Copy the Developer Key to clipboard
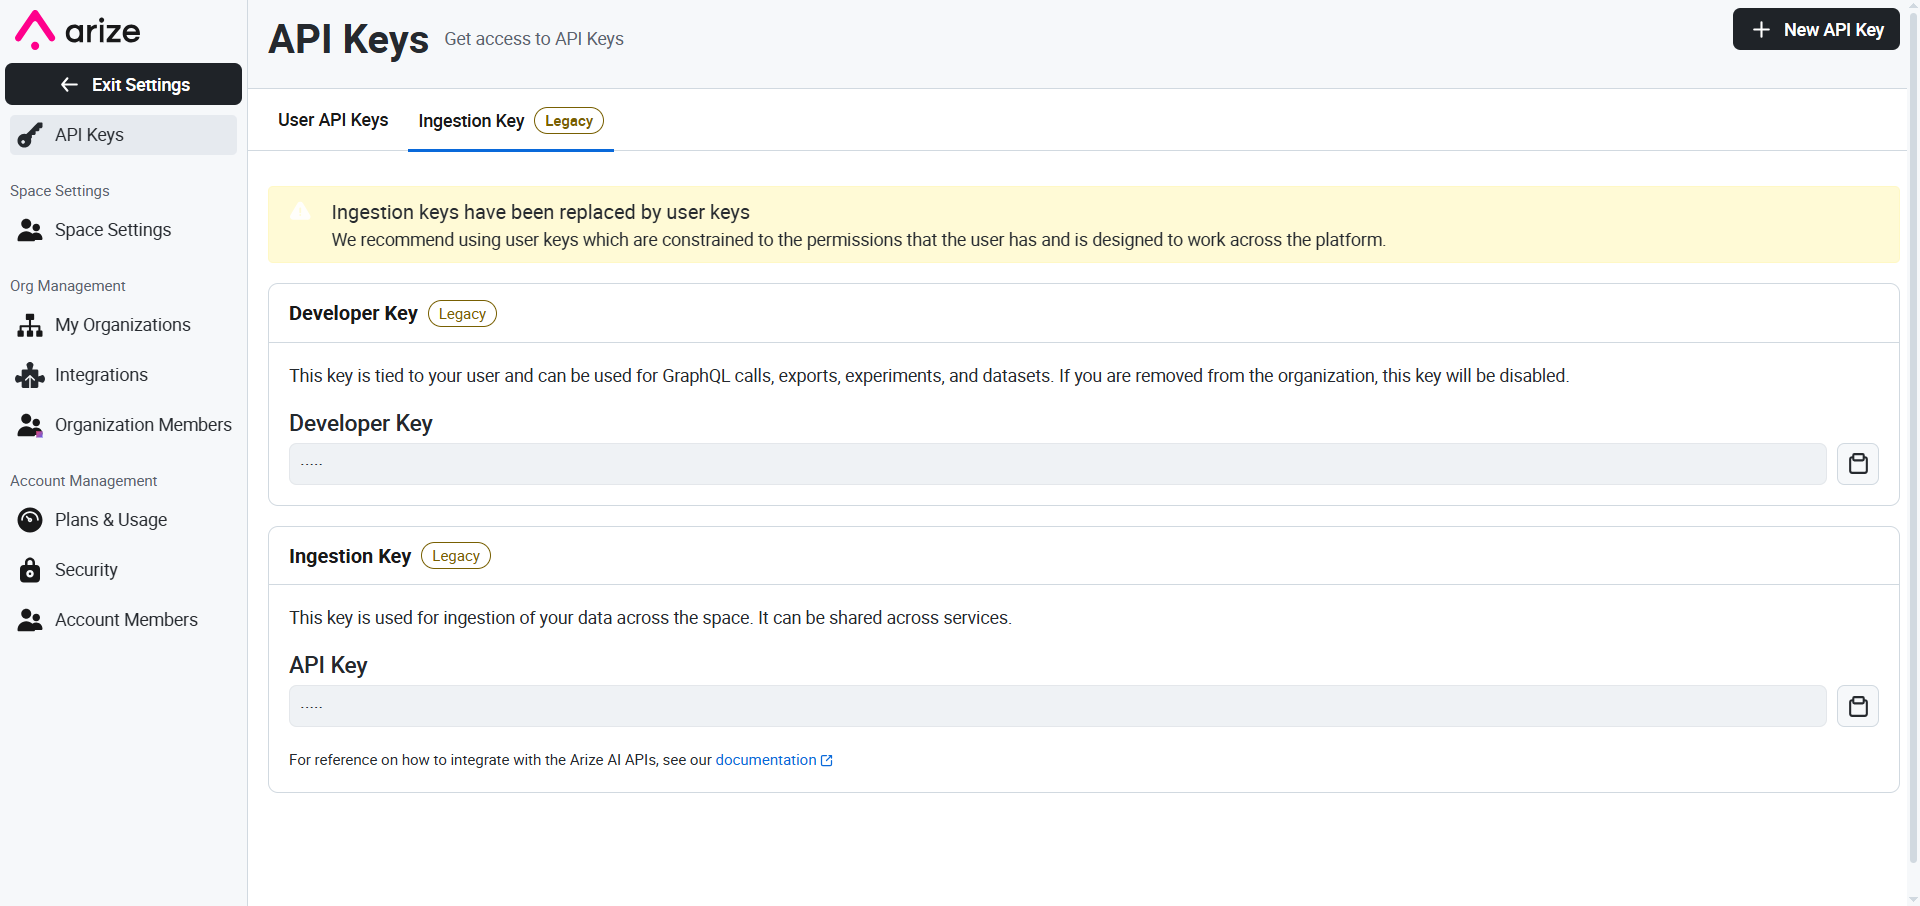 (x=1857, y=464)
